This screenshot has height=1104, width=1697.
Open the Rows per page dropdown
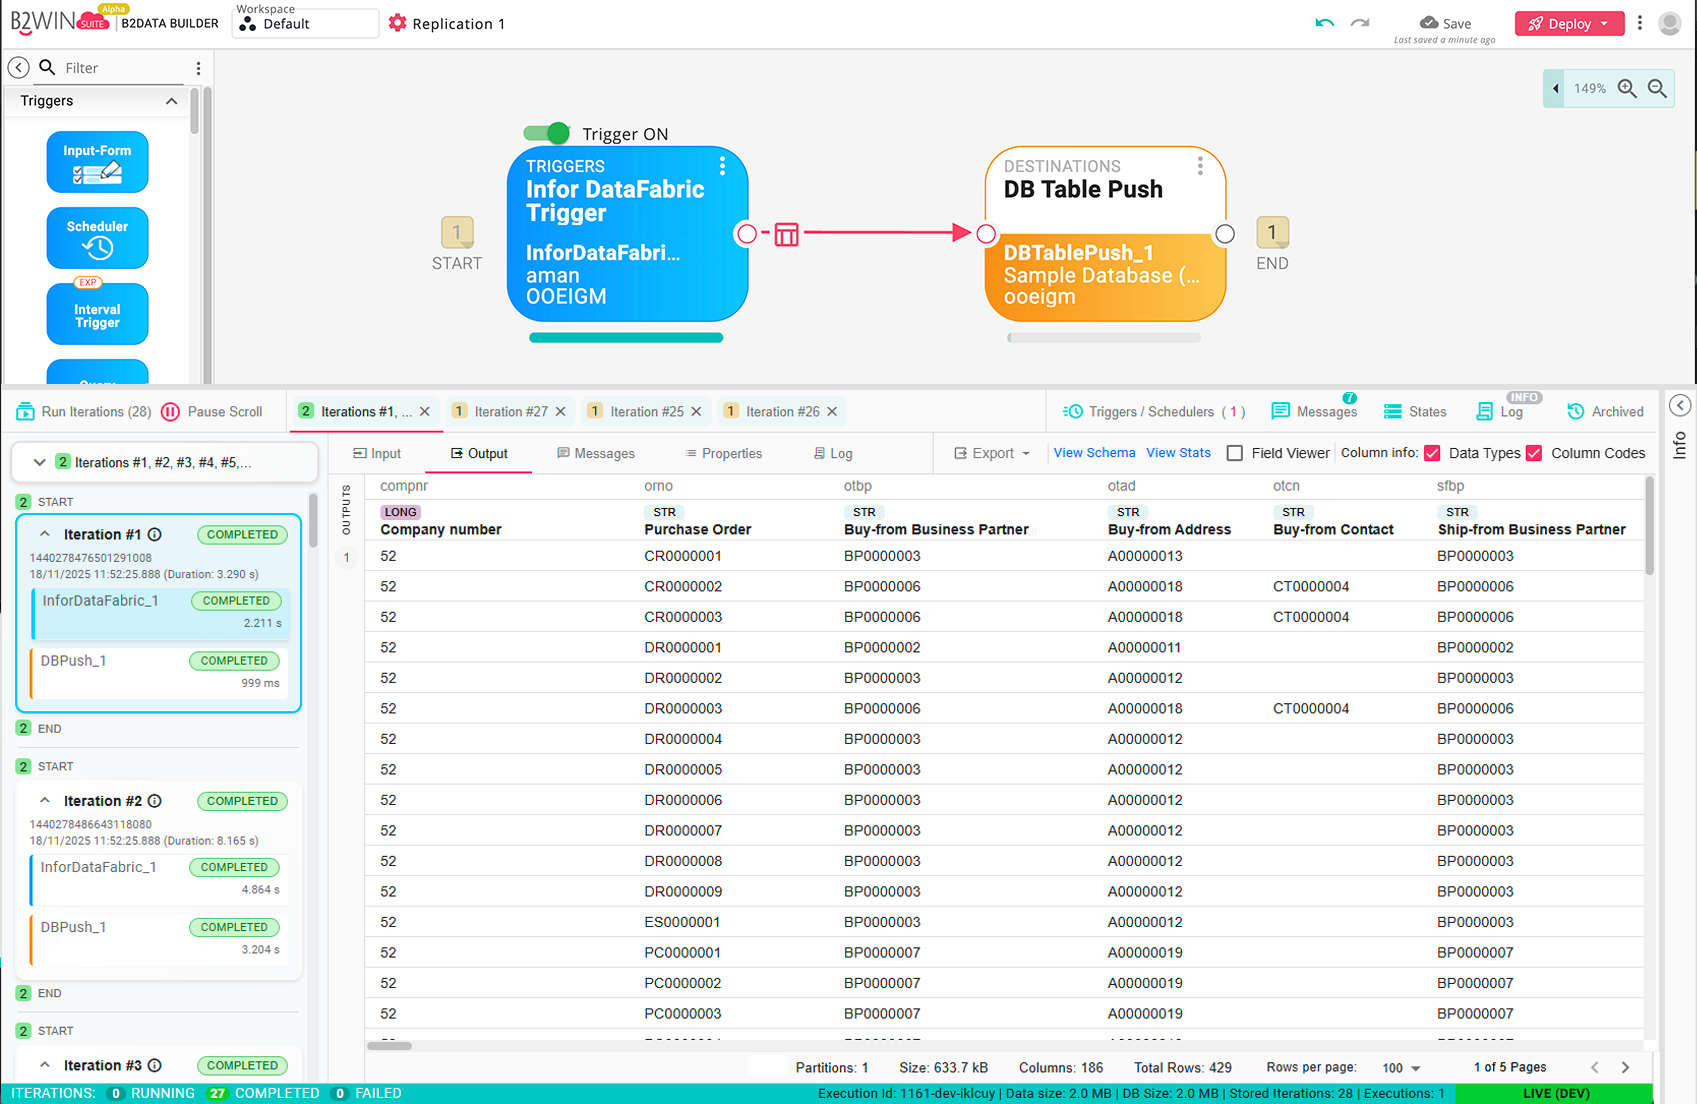[1401, 1068]
